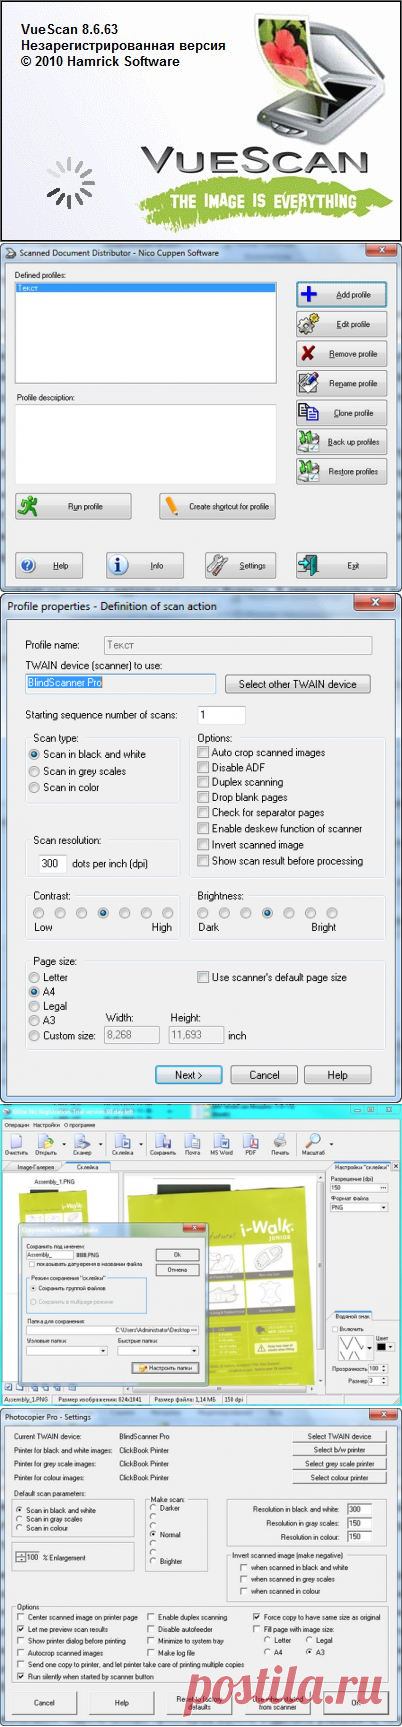Switch to the Склейка tab
The width and height of the screenshot is (402, 1727).
[x=86, y=1167]
